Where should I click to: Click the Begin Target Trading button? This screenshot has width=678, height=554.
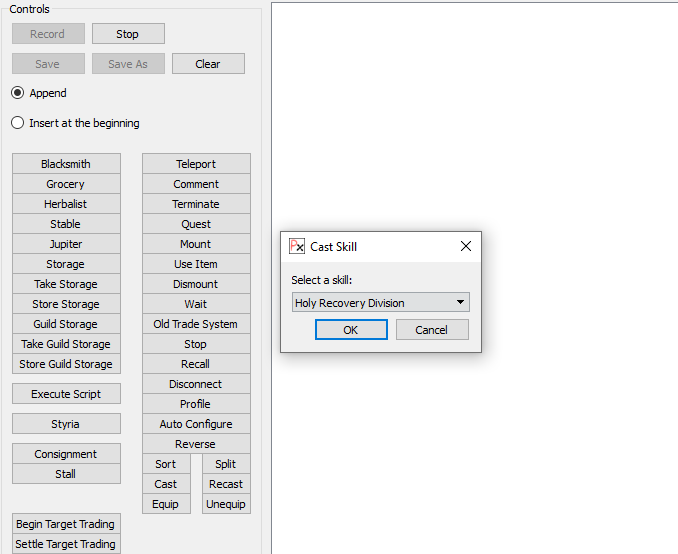click(x=66, y=524)
